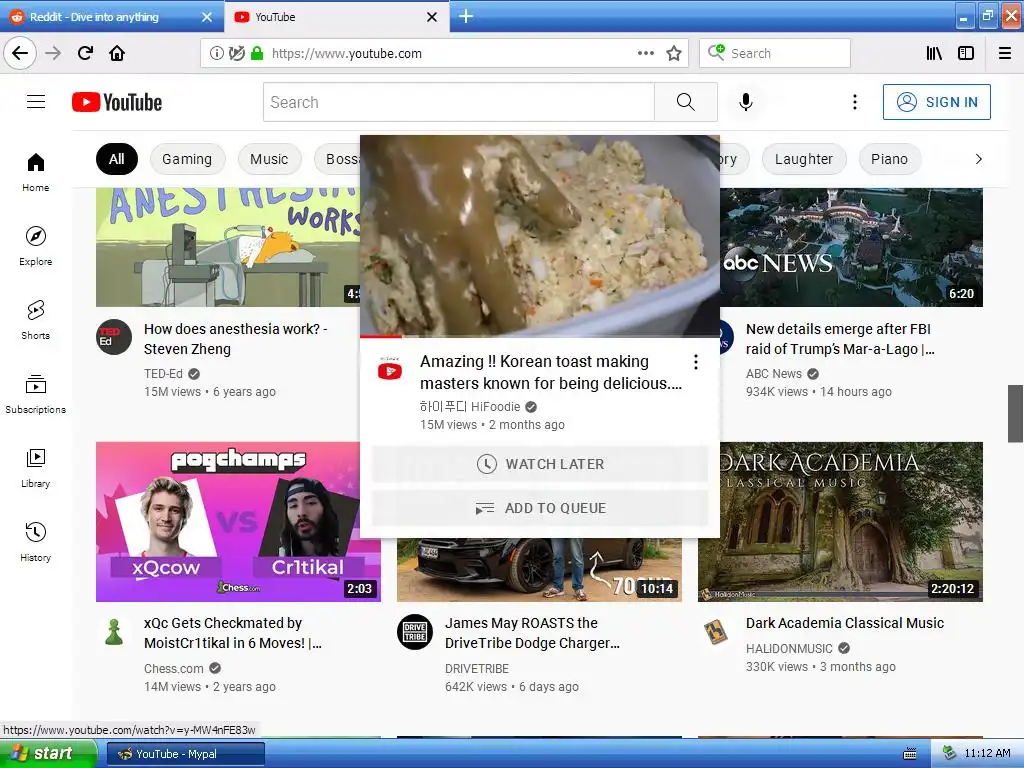Show more filter chips with right chevron
The height and width of the screenshot is (768, 1024).
978,159
